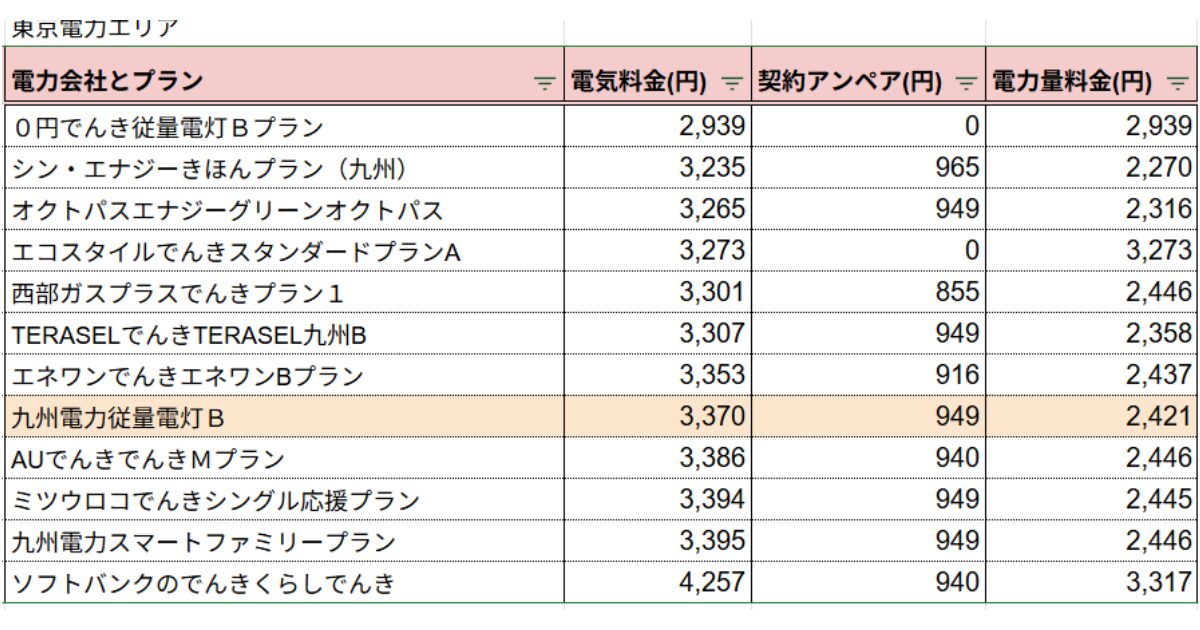Select the TERASELでんきTERASEL九州B cell
The image size is (1200, 630).
pos(284,334)
